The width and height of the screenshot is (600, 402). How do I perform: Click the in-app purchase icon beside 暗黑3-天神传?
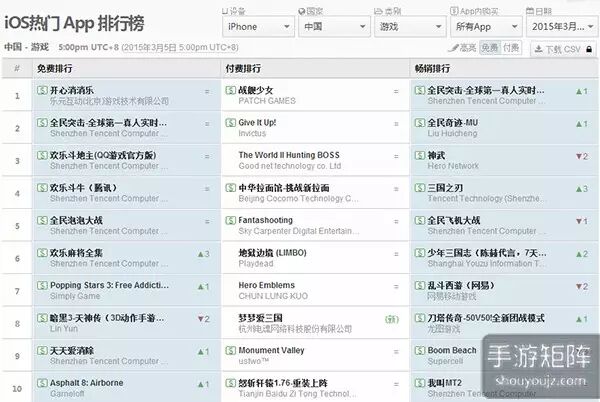[x=42, y=318]
